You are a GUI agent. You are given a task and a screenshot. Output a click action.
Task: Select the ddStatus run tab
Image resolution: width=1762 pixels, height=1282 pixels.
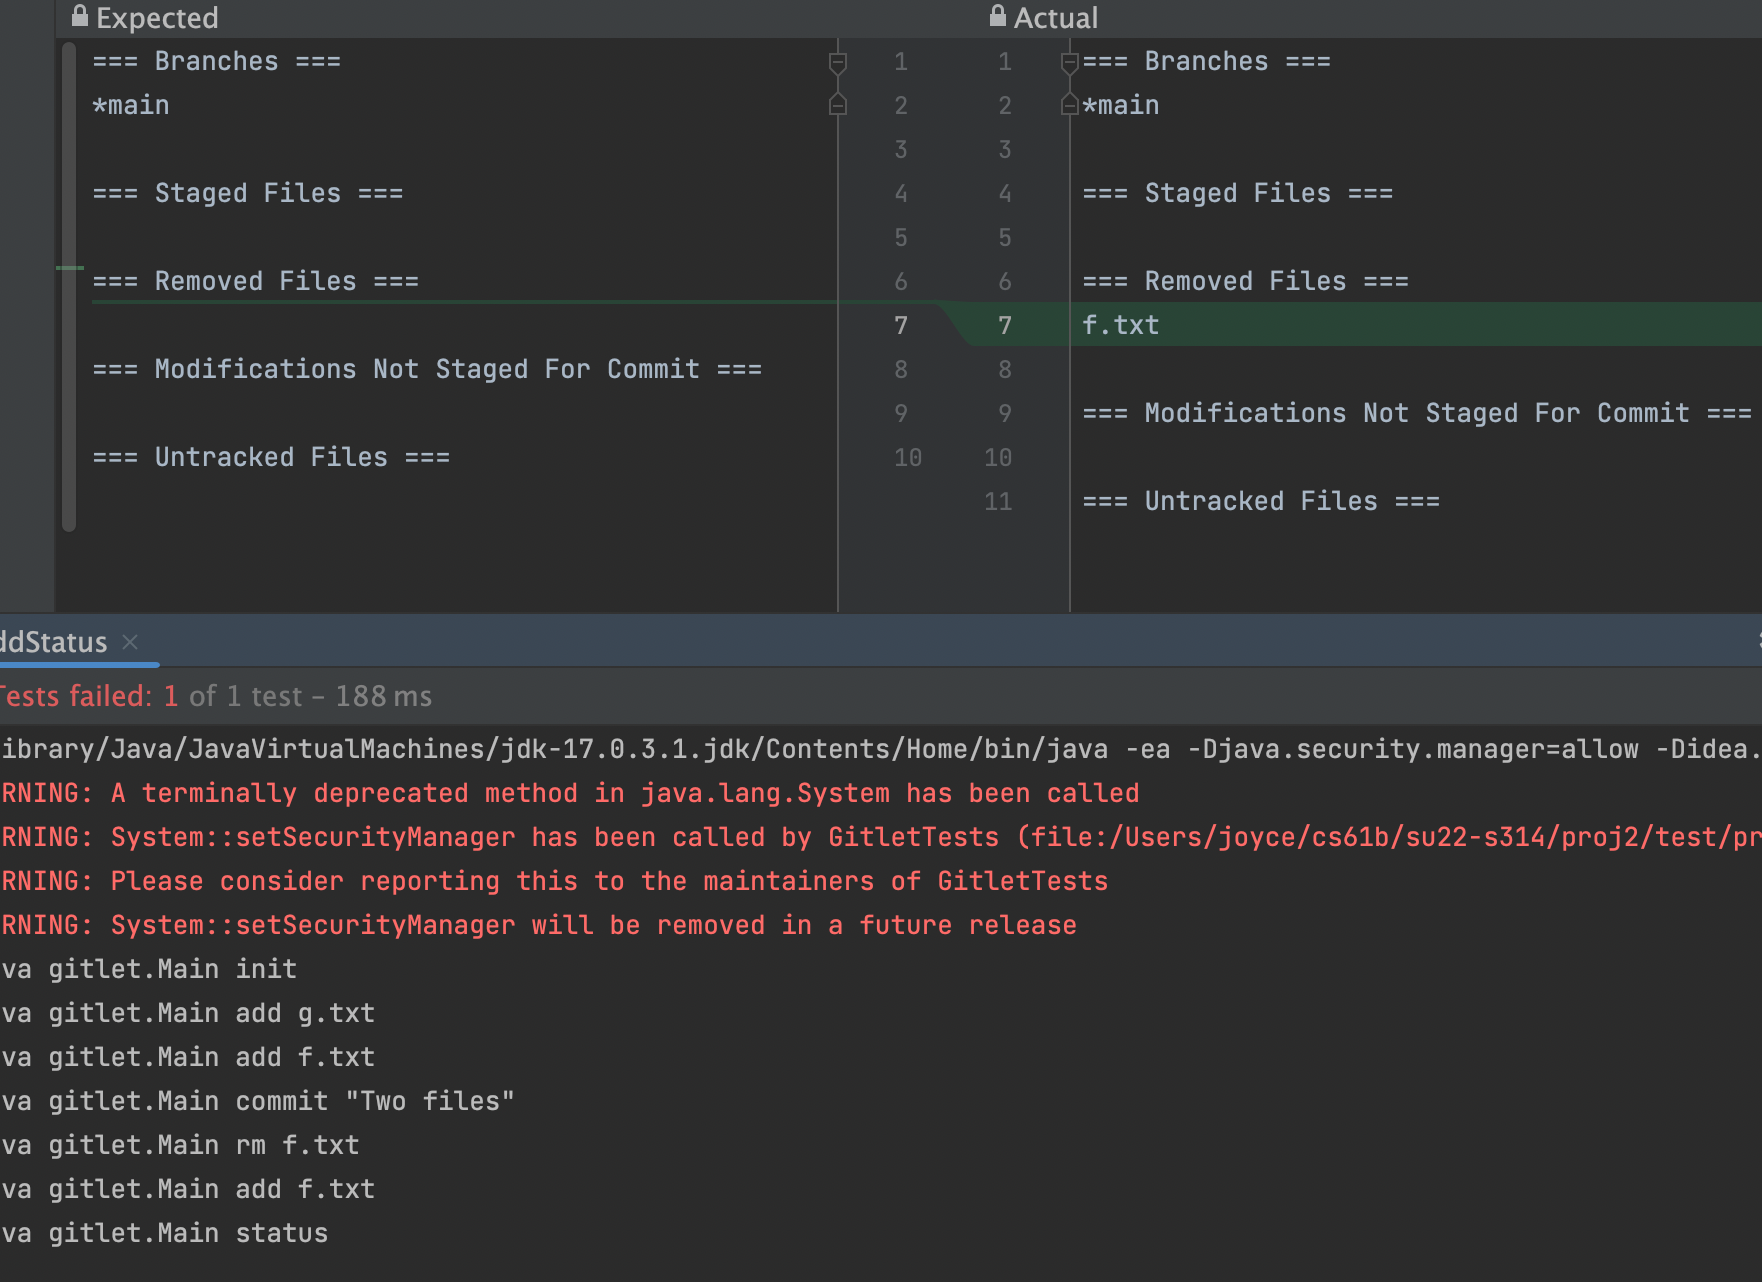click(53, 642)
